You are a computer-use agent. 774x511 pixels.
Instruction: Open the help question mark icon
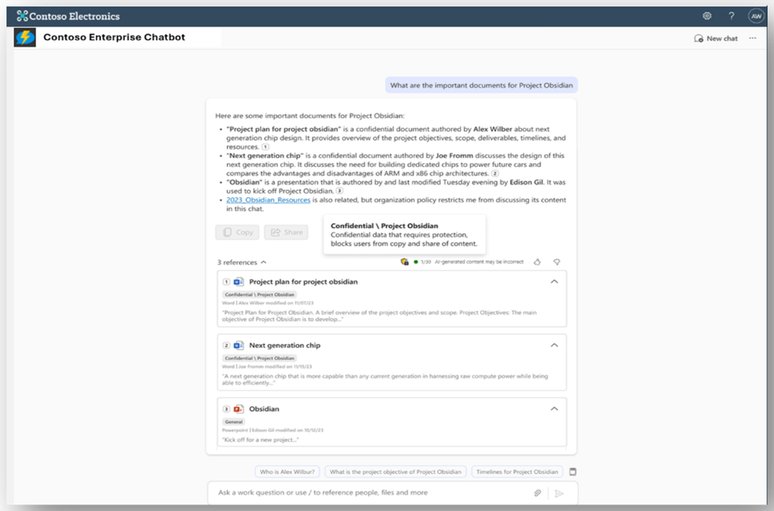731,16
